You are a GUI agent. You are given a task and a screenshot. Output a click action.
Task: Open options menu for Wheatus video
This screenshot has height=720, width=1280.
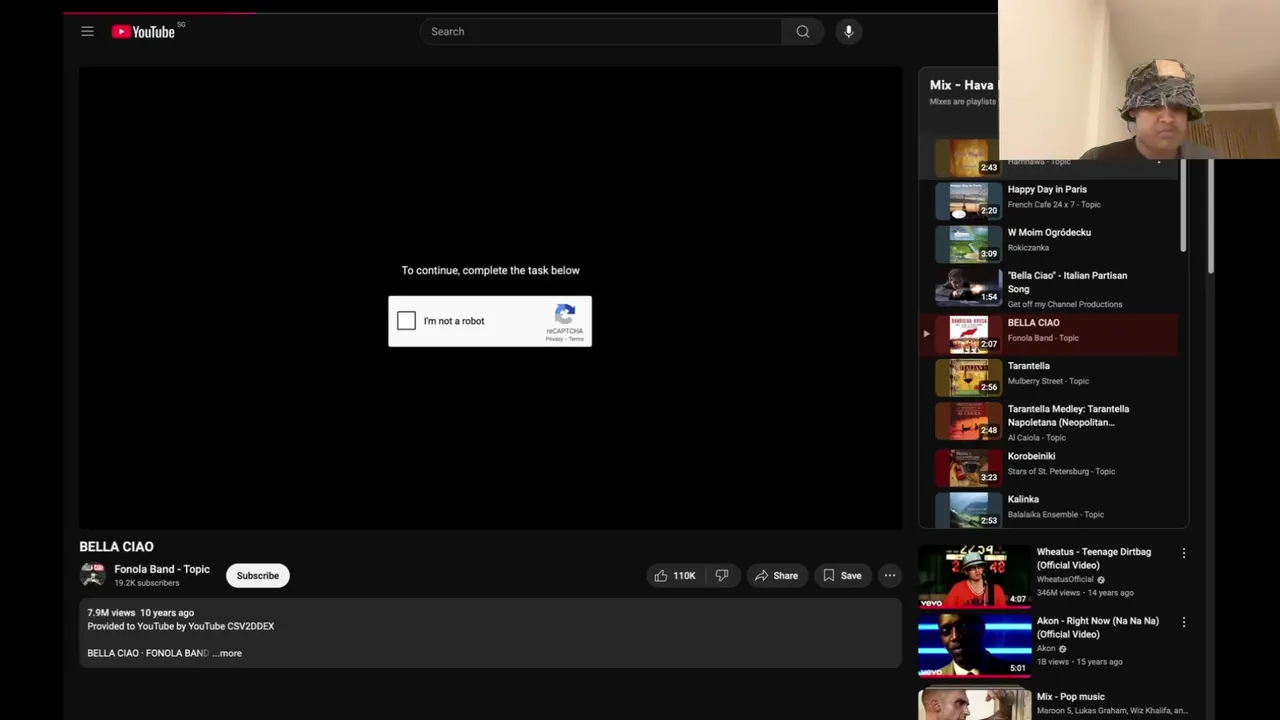click(1184, 553)
